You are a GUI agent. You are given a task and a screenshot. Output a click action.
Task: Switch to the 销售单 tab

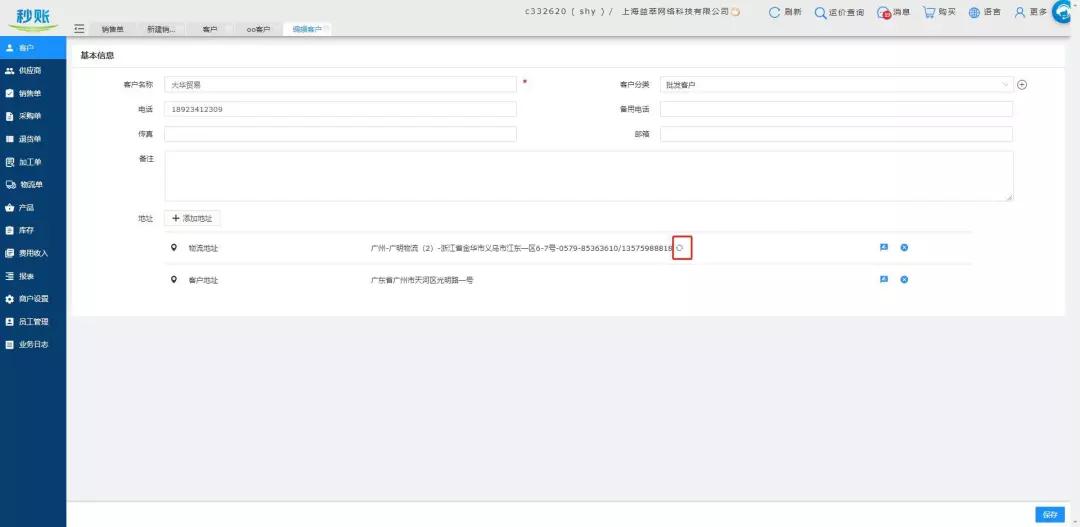[x=112, y=30]
